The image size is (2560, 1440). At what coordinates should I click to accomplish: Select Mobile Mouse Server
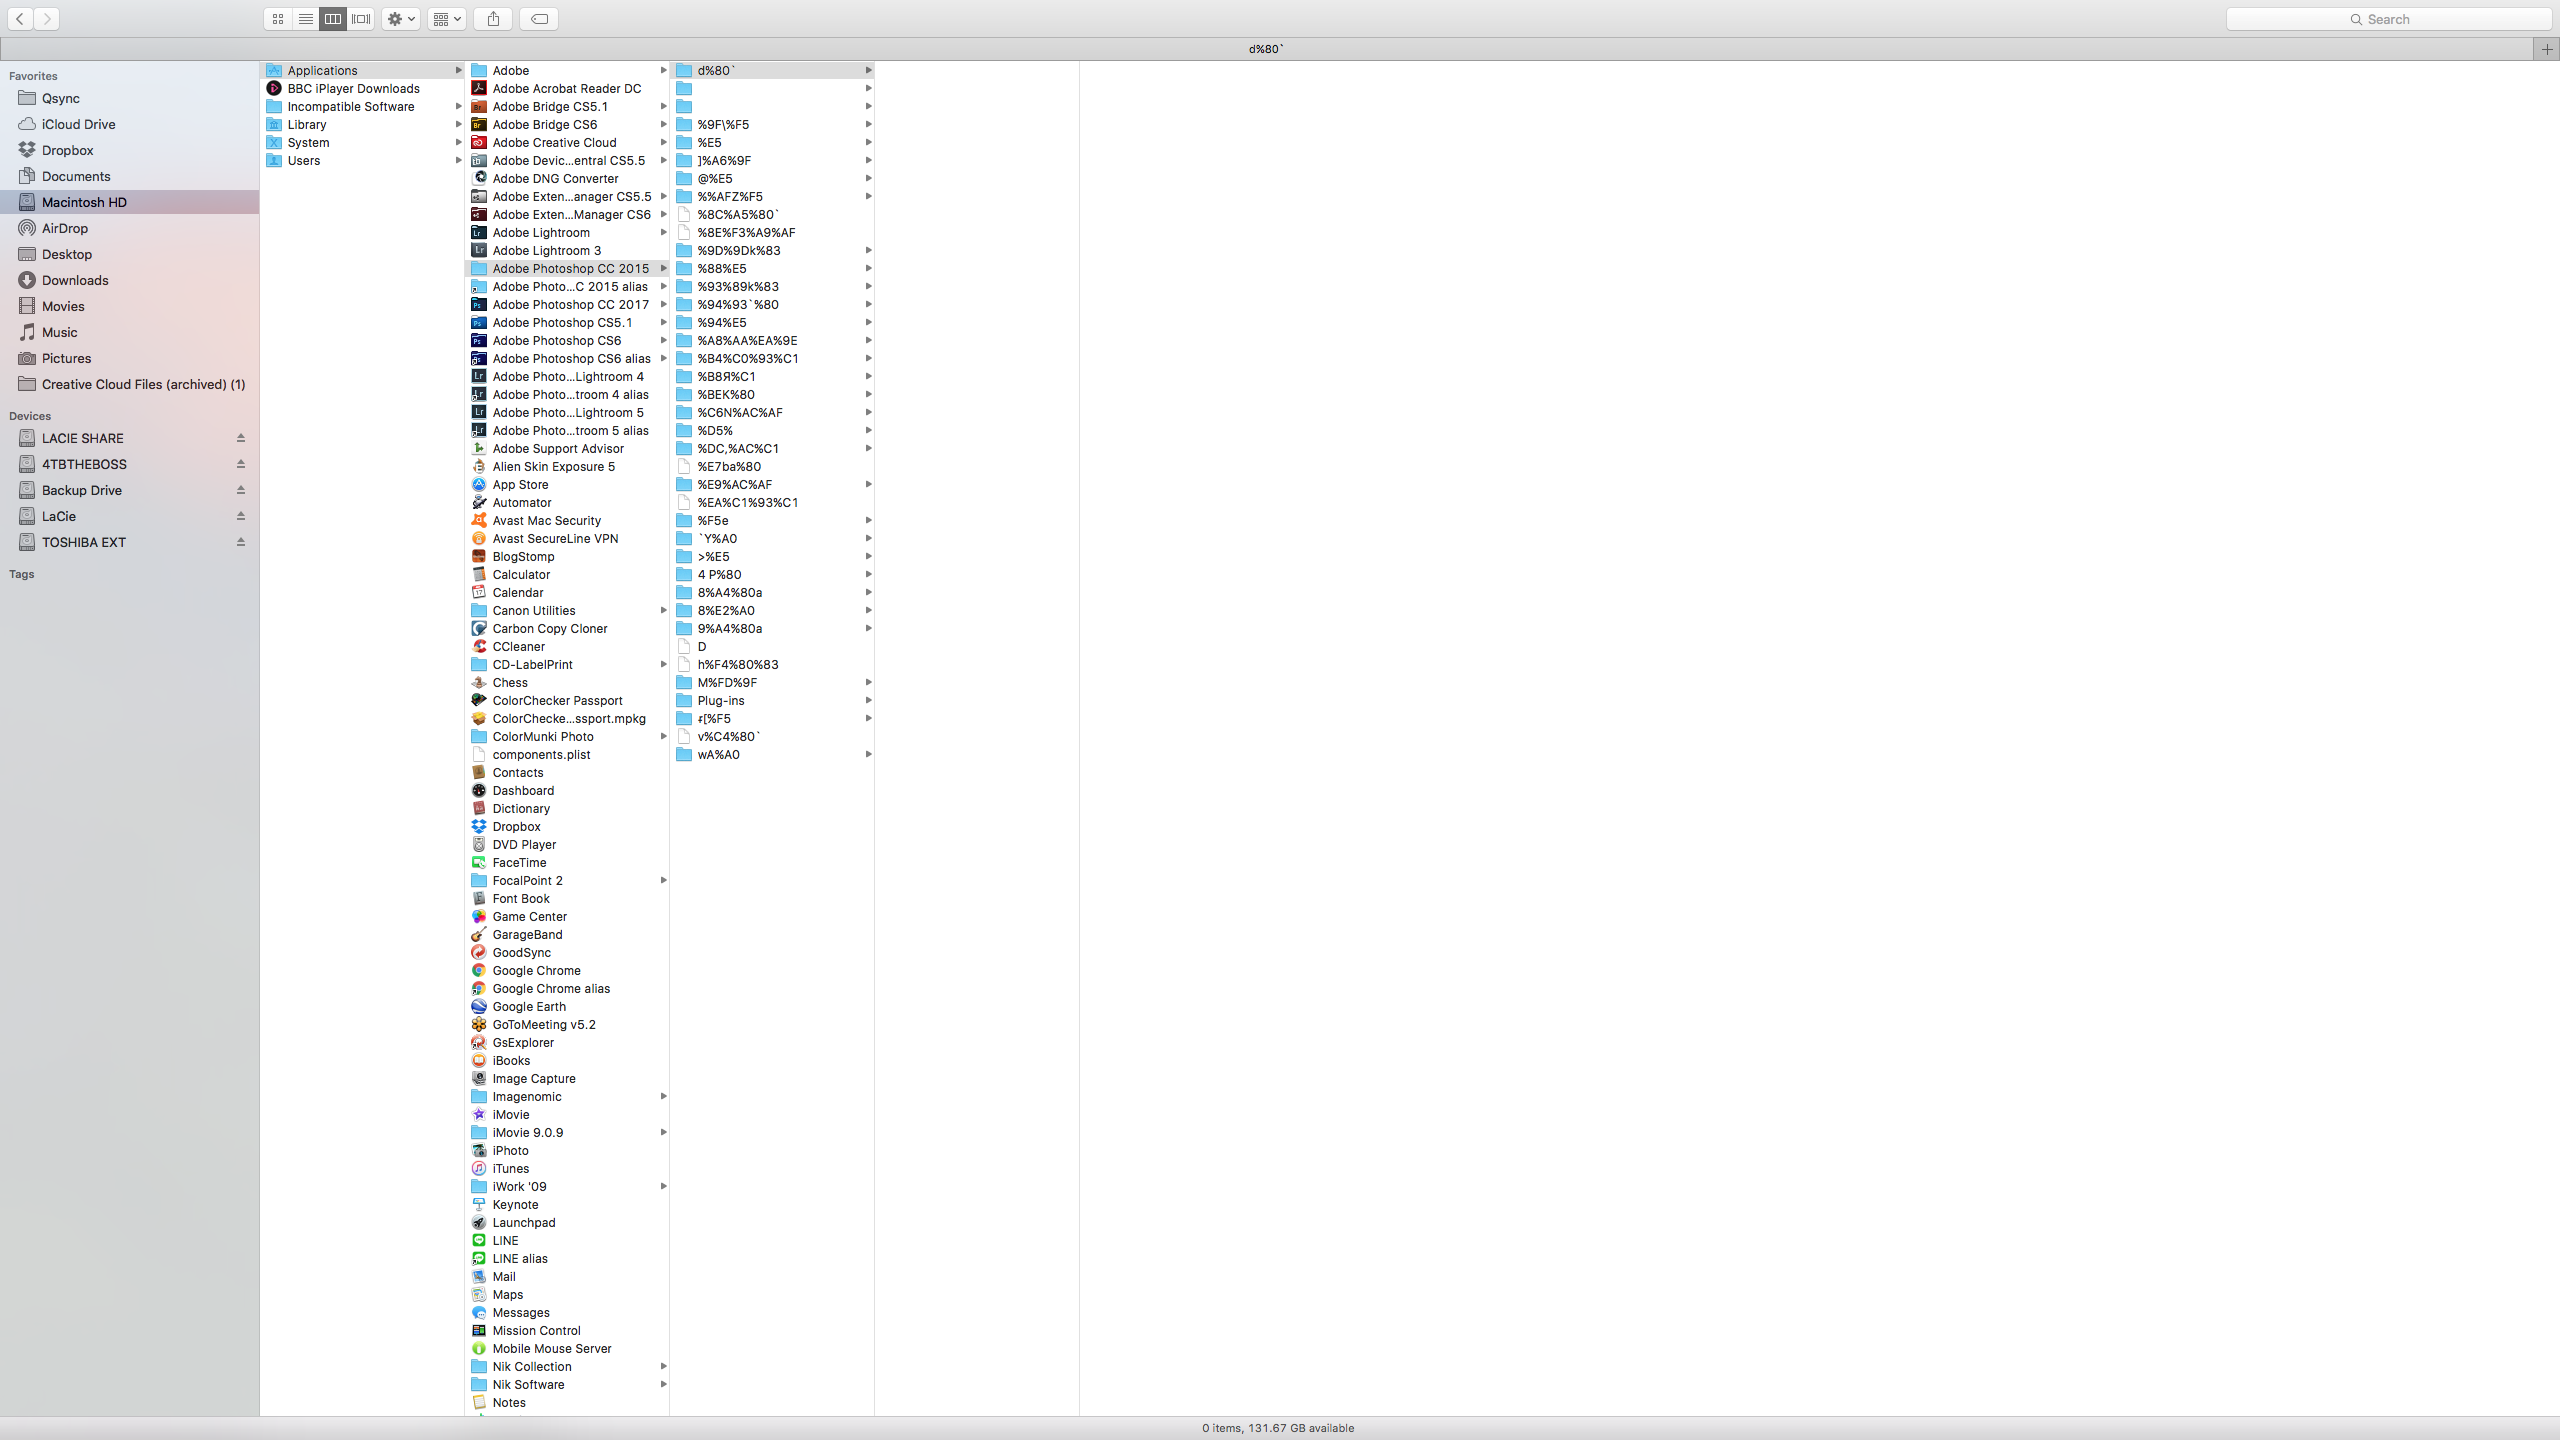click(x=552, y=1348)
